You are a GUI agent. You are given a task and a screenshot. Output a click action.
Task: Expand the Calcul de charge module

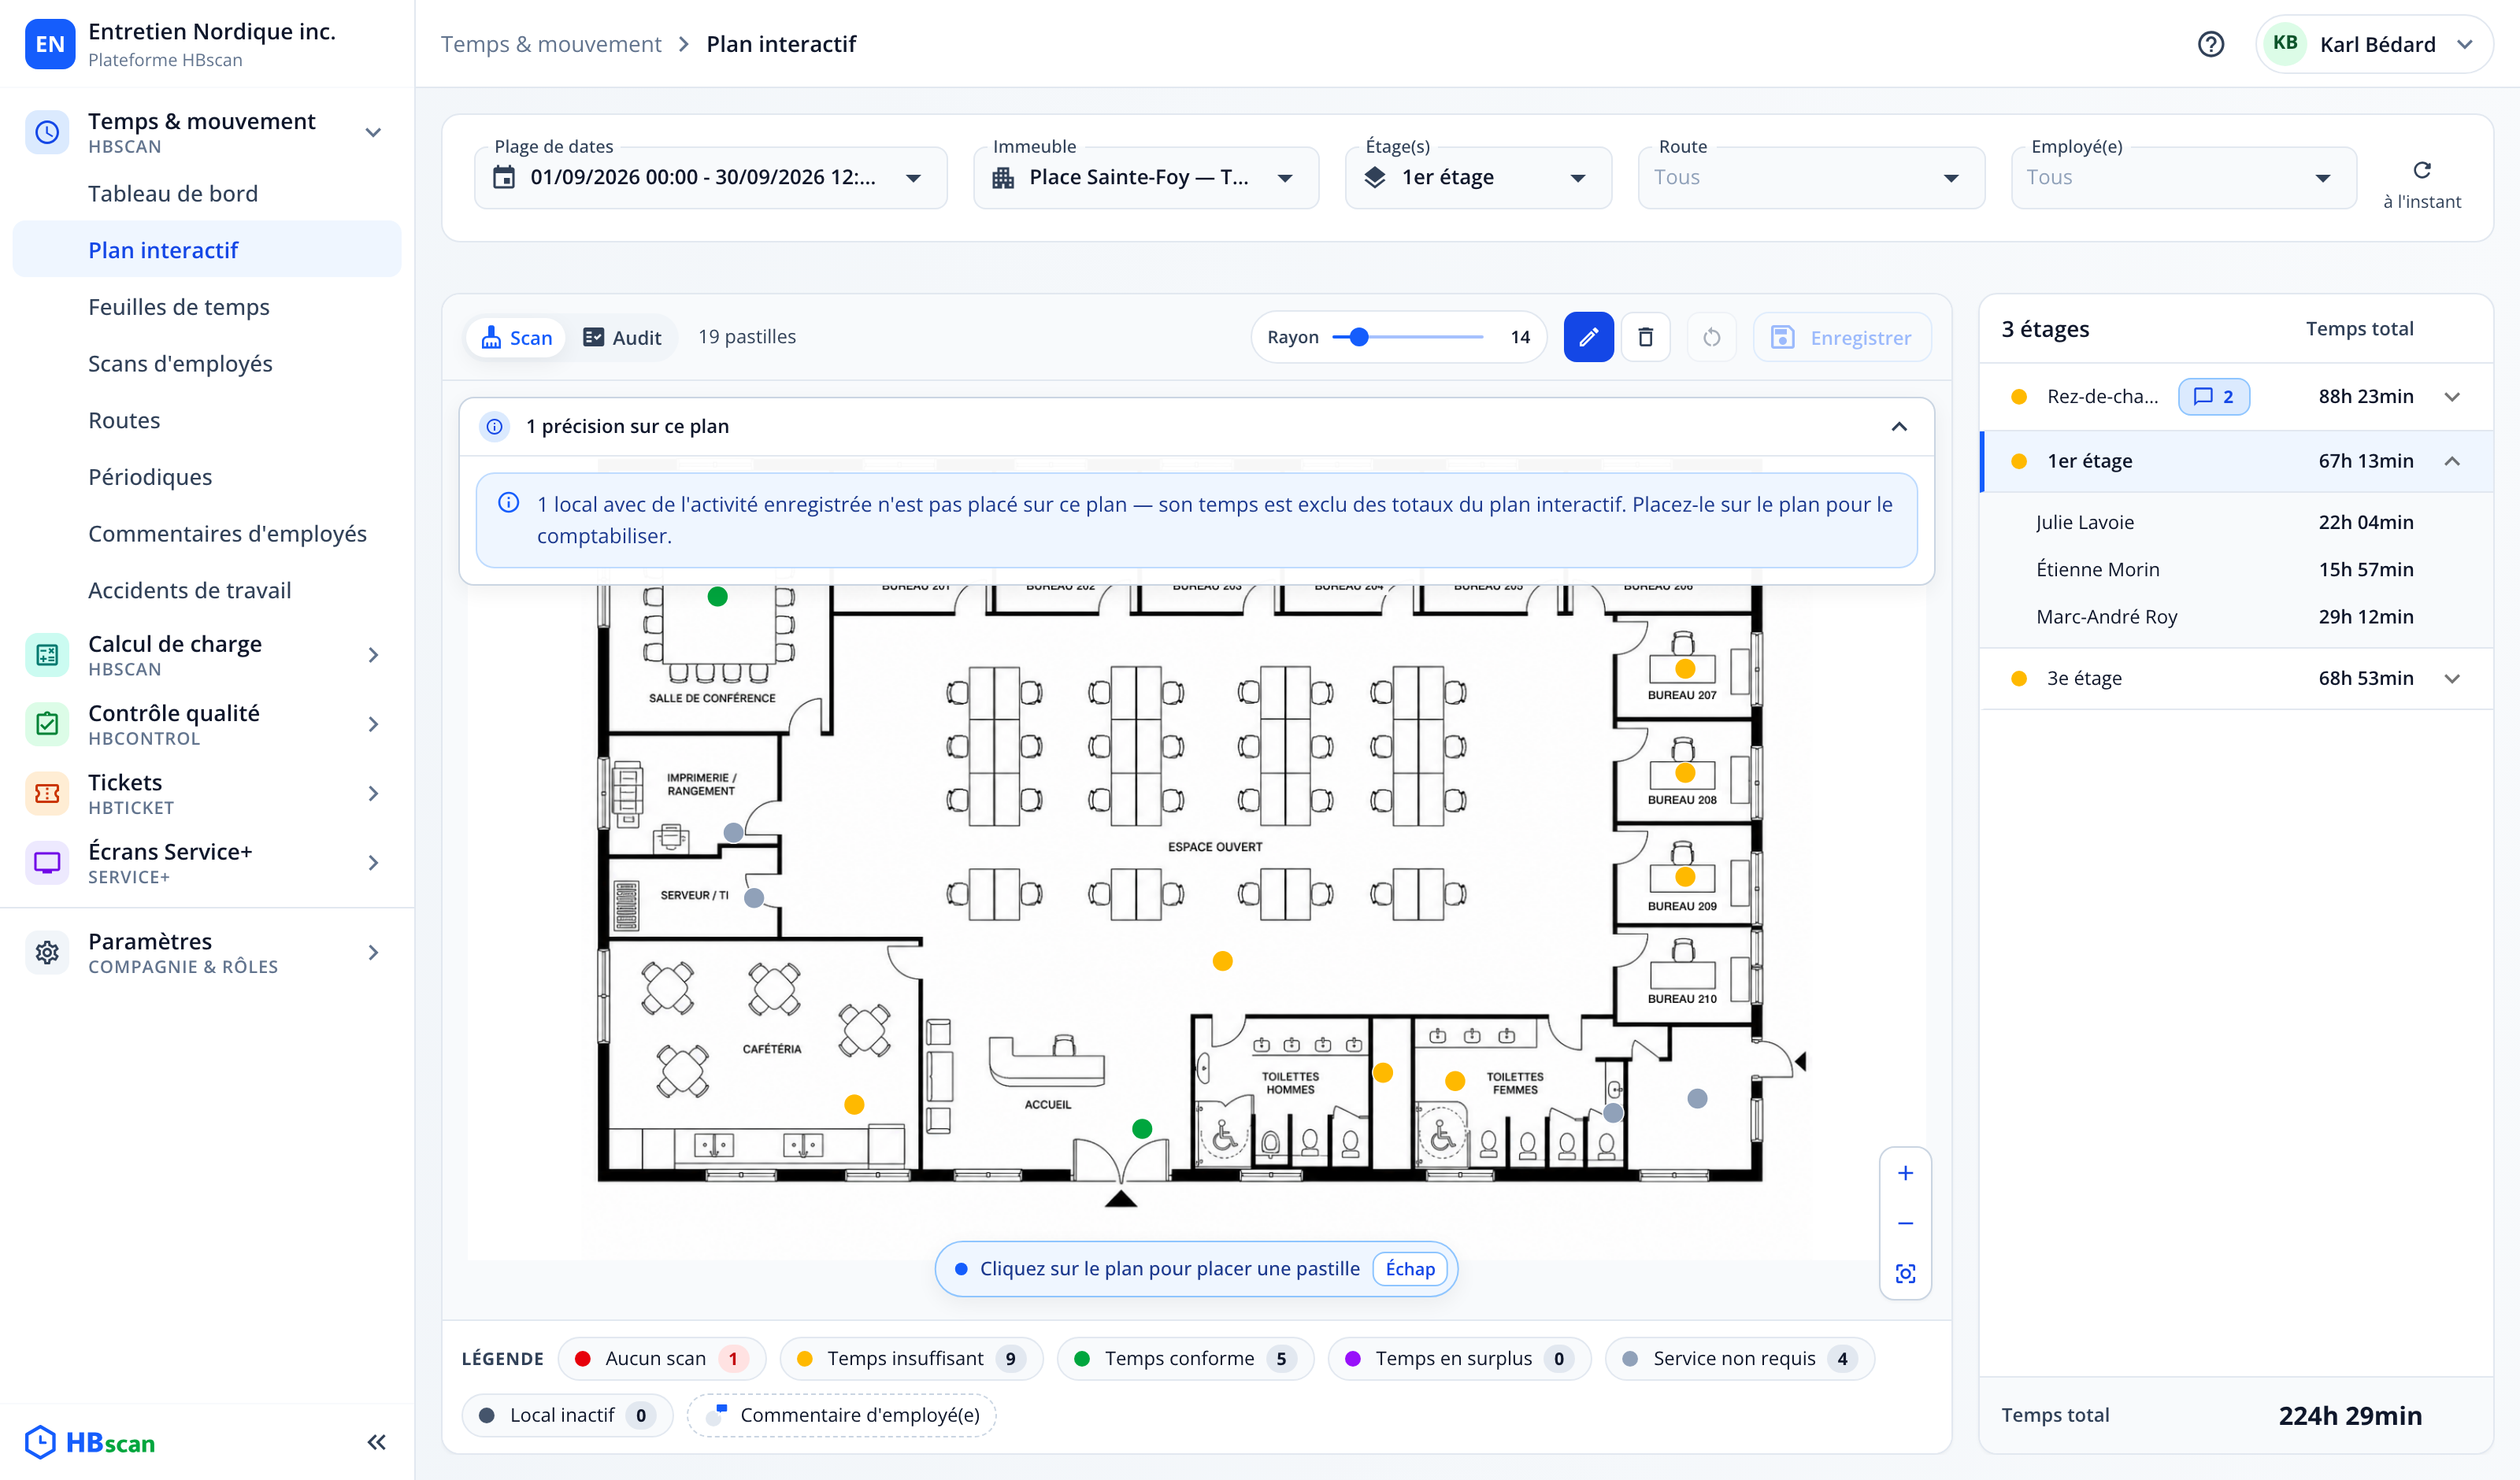[x=207, y=655]
